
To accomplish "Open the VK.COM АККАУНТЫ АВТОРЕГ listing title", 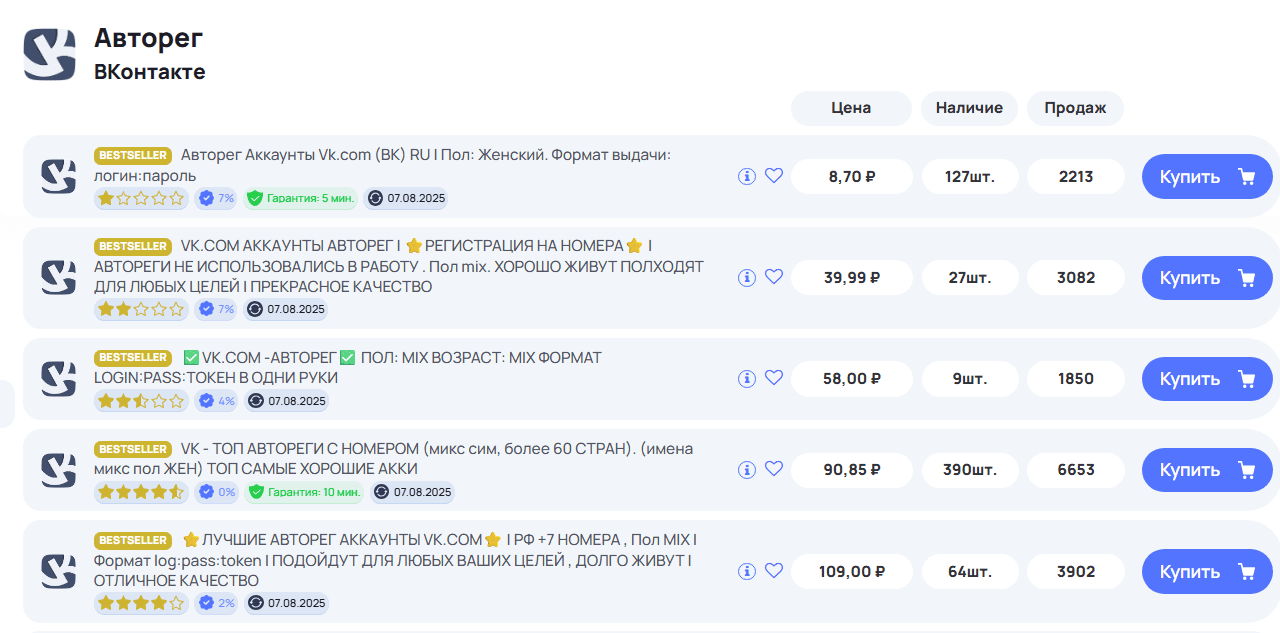I will point(399,266).
